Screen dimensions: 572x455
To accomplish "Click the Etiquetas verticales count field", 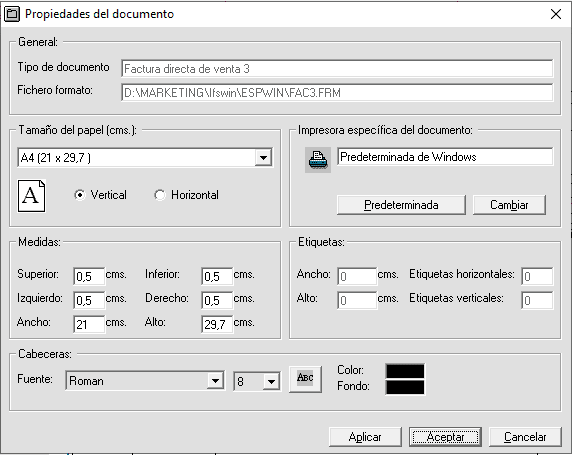I will pyautogui.click(x=537, y=300).
